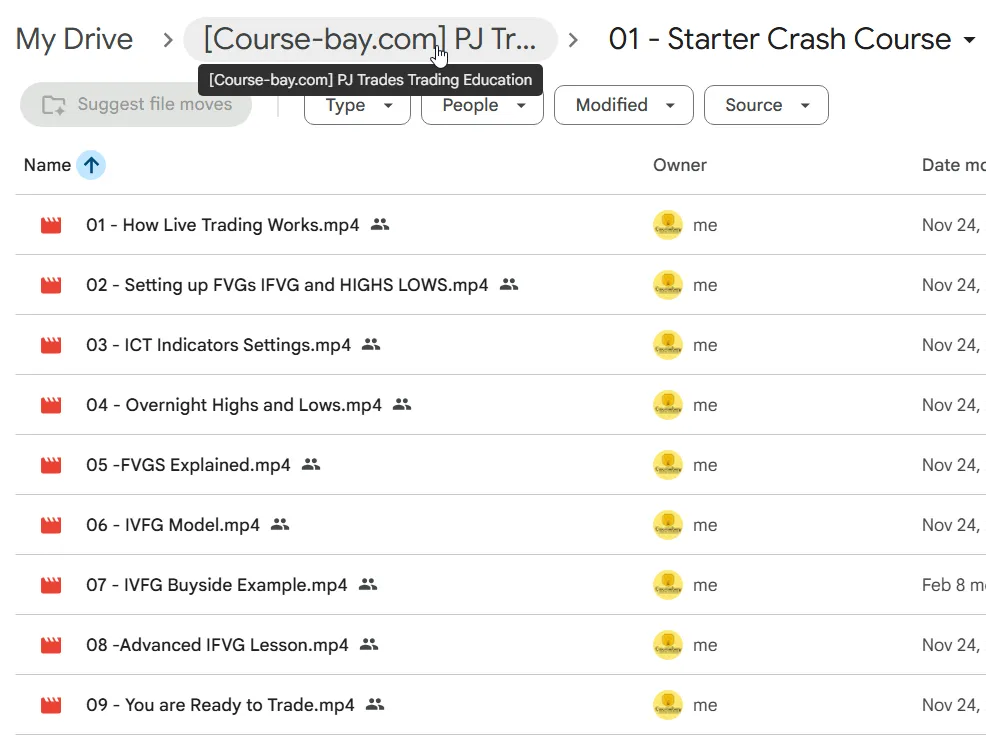Click shared icon next to 04 - Overnight Highs and Lows.mp4
Viewport: 986px width, 739px height.
(x=402, y=404)
